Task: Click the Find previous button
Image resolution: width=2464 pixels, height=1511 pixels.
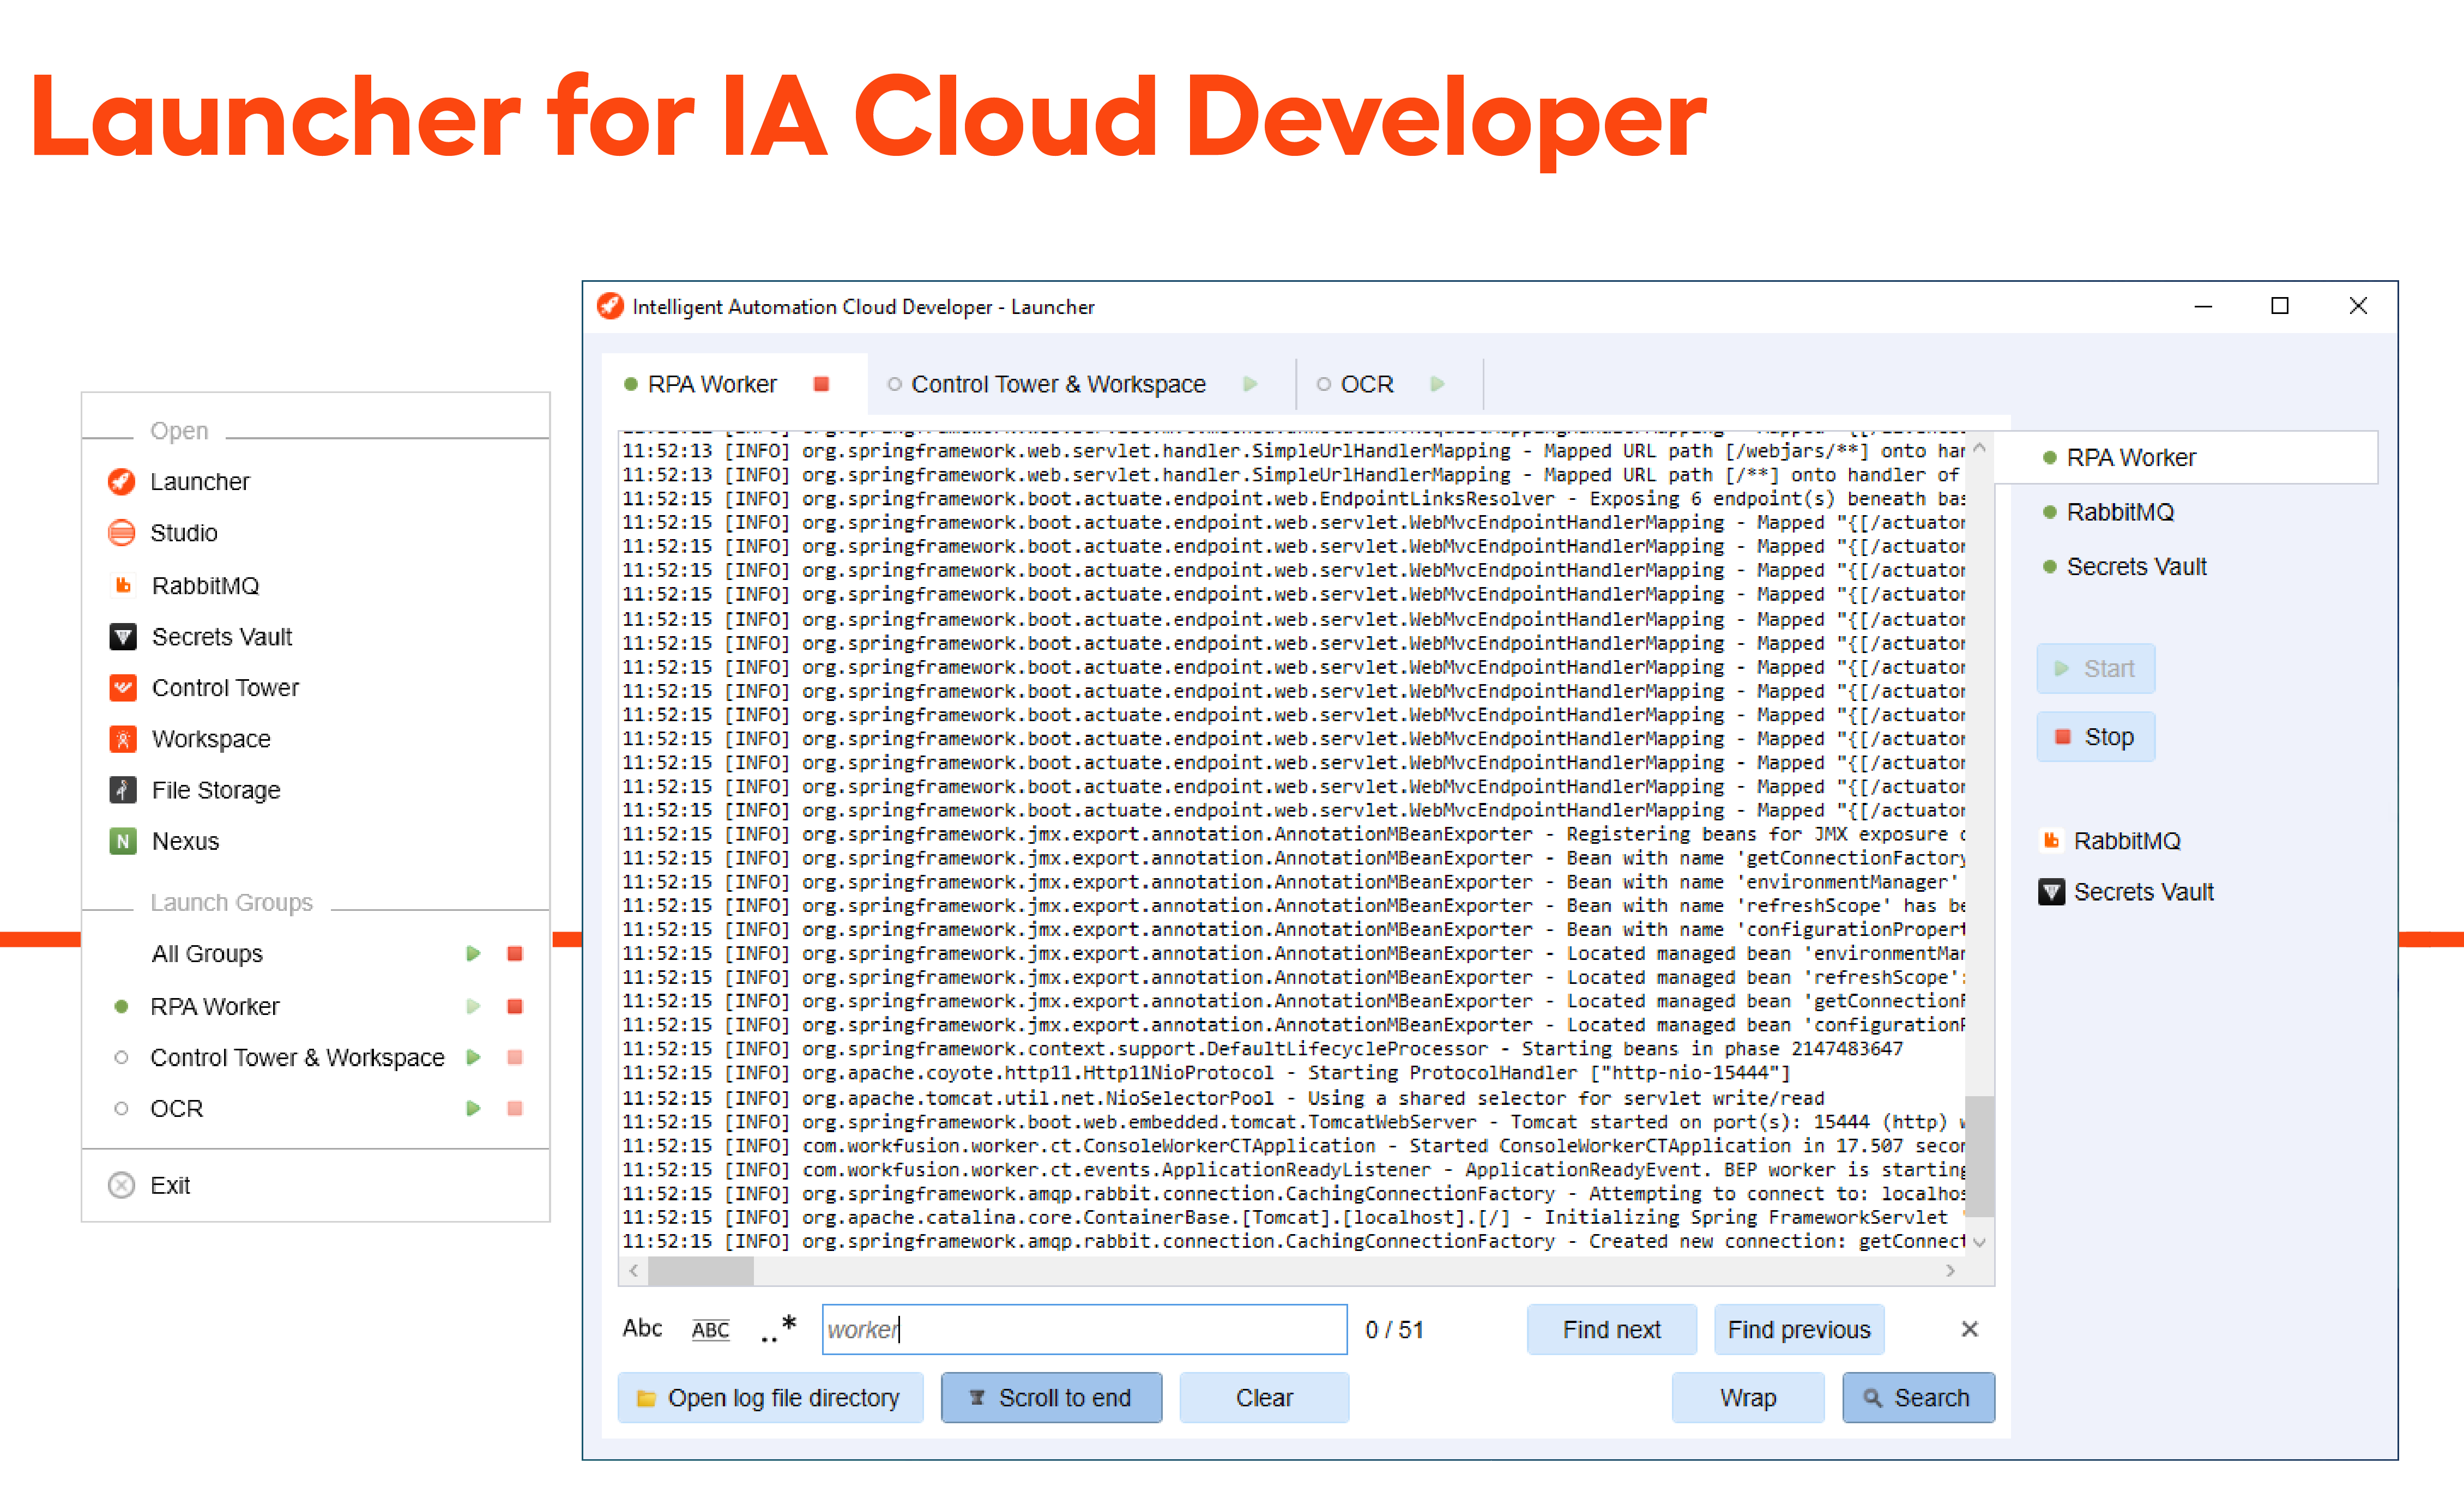Action: coord(1799,1329)
